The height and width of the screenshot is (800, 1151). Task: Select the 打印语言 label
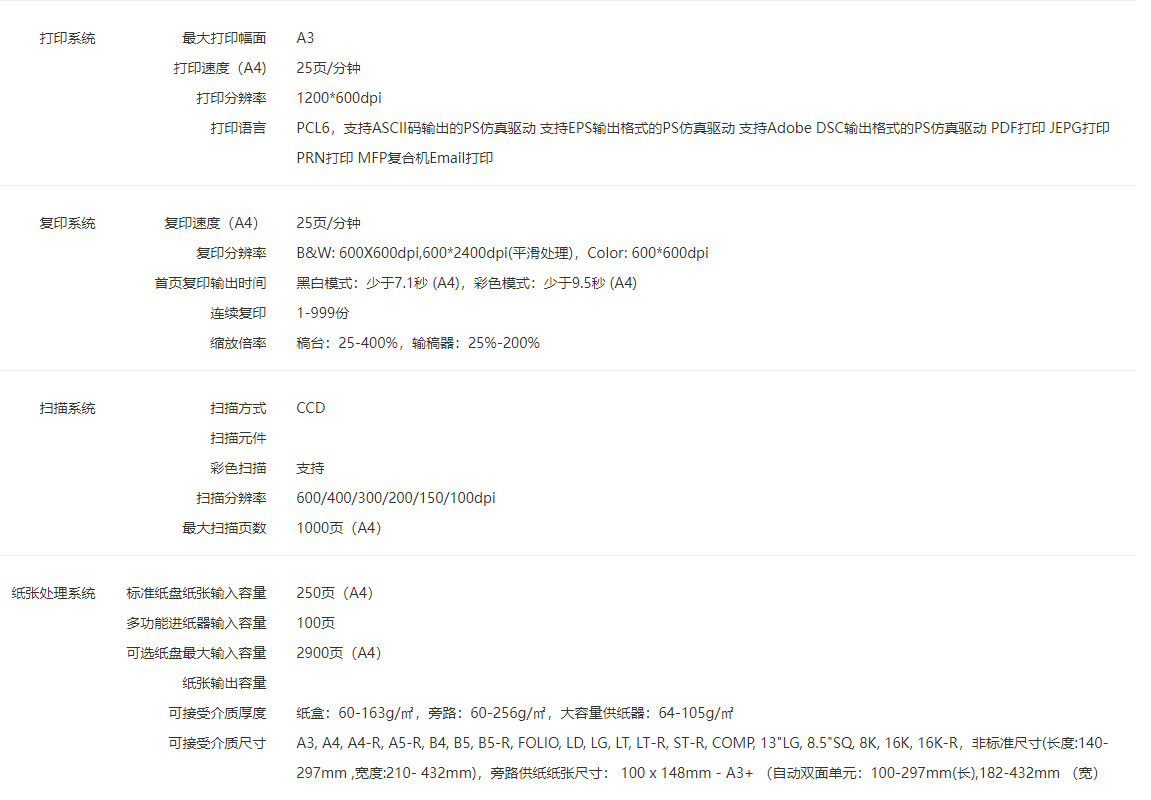point(238,128)
